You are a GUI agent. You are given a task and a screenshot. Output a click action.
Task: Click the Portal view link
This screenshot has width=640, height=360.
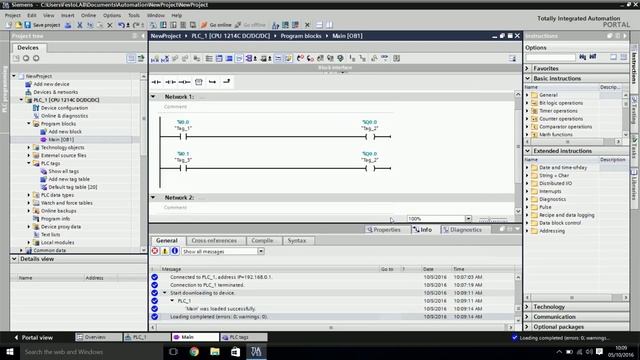click(x=33, y=338)
